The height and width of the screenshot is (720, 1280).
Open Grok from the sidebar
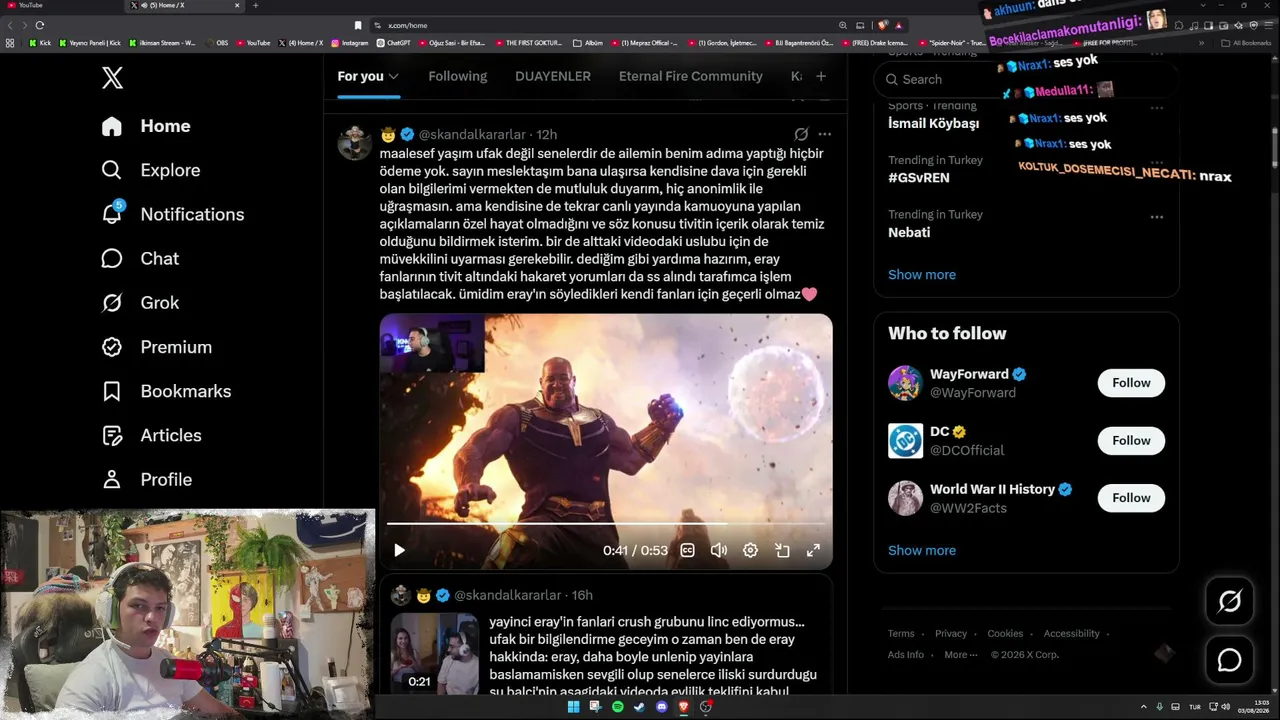pyautogui.click(x=140, y=302)
